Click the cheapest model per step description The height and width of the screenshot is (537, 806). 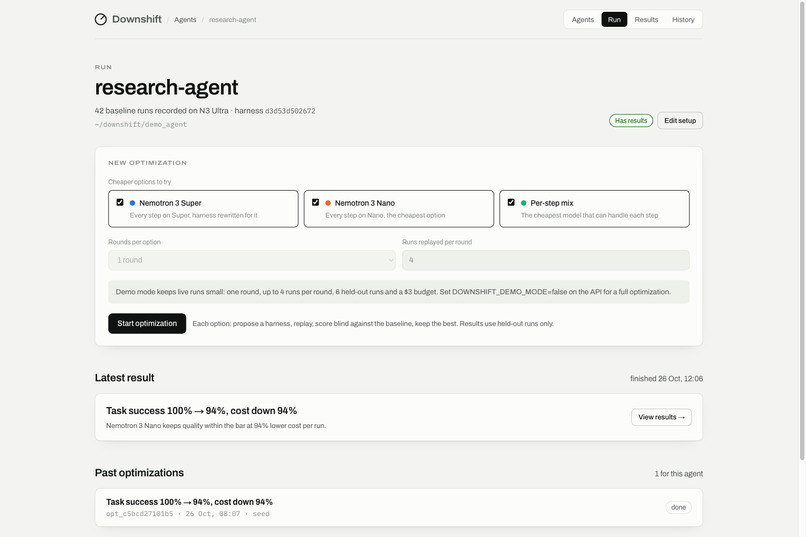tap(589, 215)
